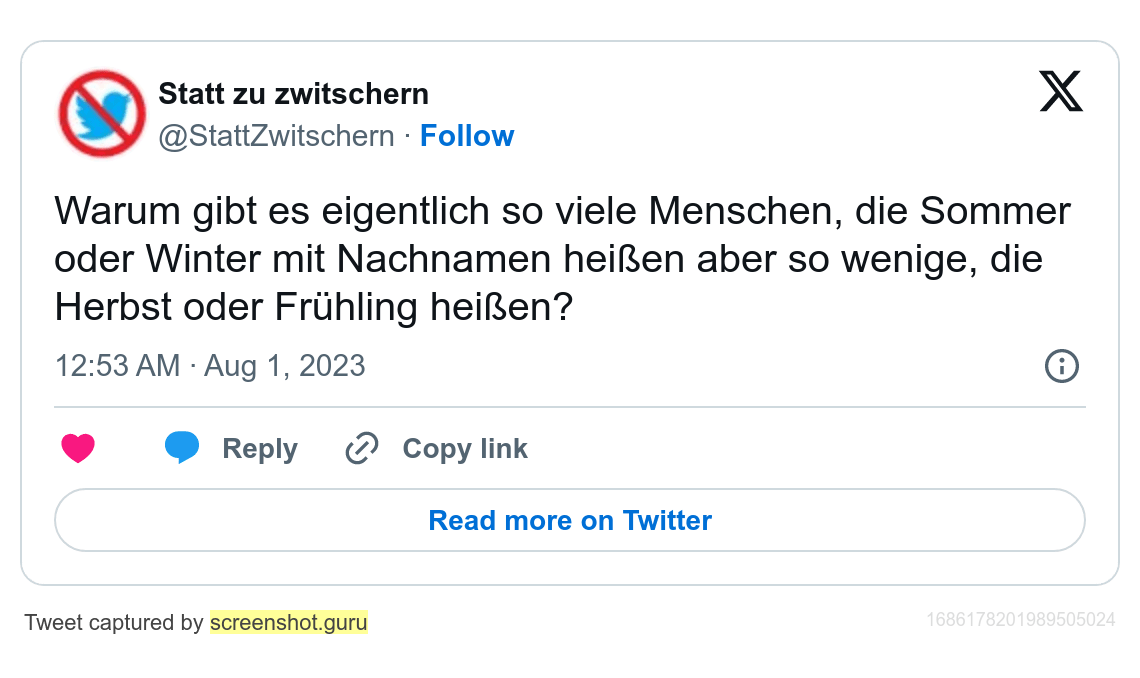Click the word Herbst in the tweet

click(109, 308)
